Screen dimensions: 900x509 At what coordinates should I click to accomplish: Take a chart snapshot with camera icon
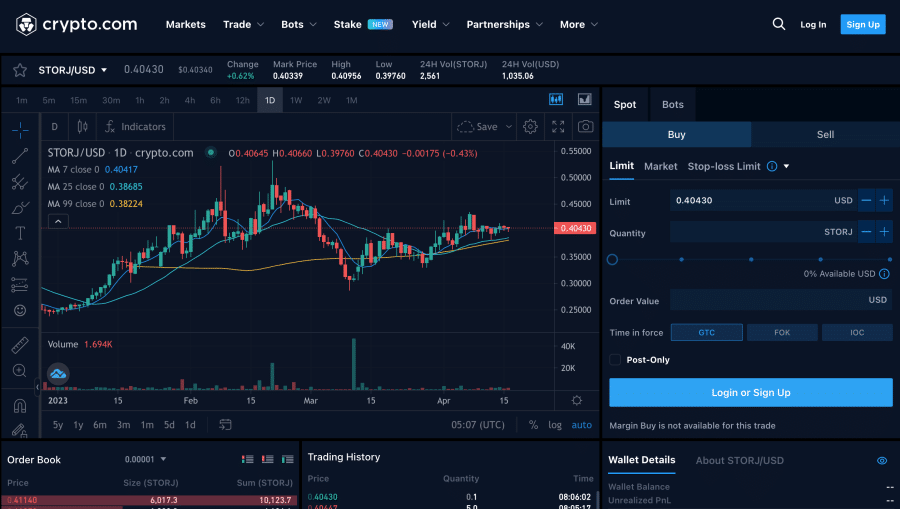pos(585,127)
